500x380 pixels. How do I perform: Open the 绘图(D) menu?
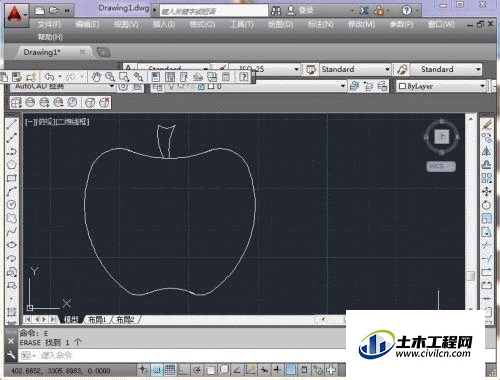280,24
